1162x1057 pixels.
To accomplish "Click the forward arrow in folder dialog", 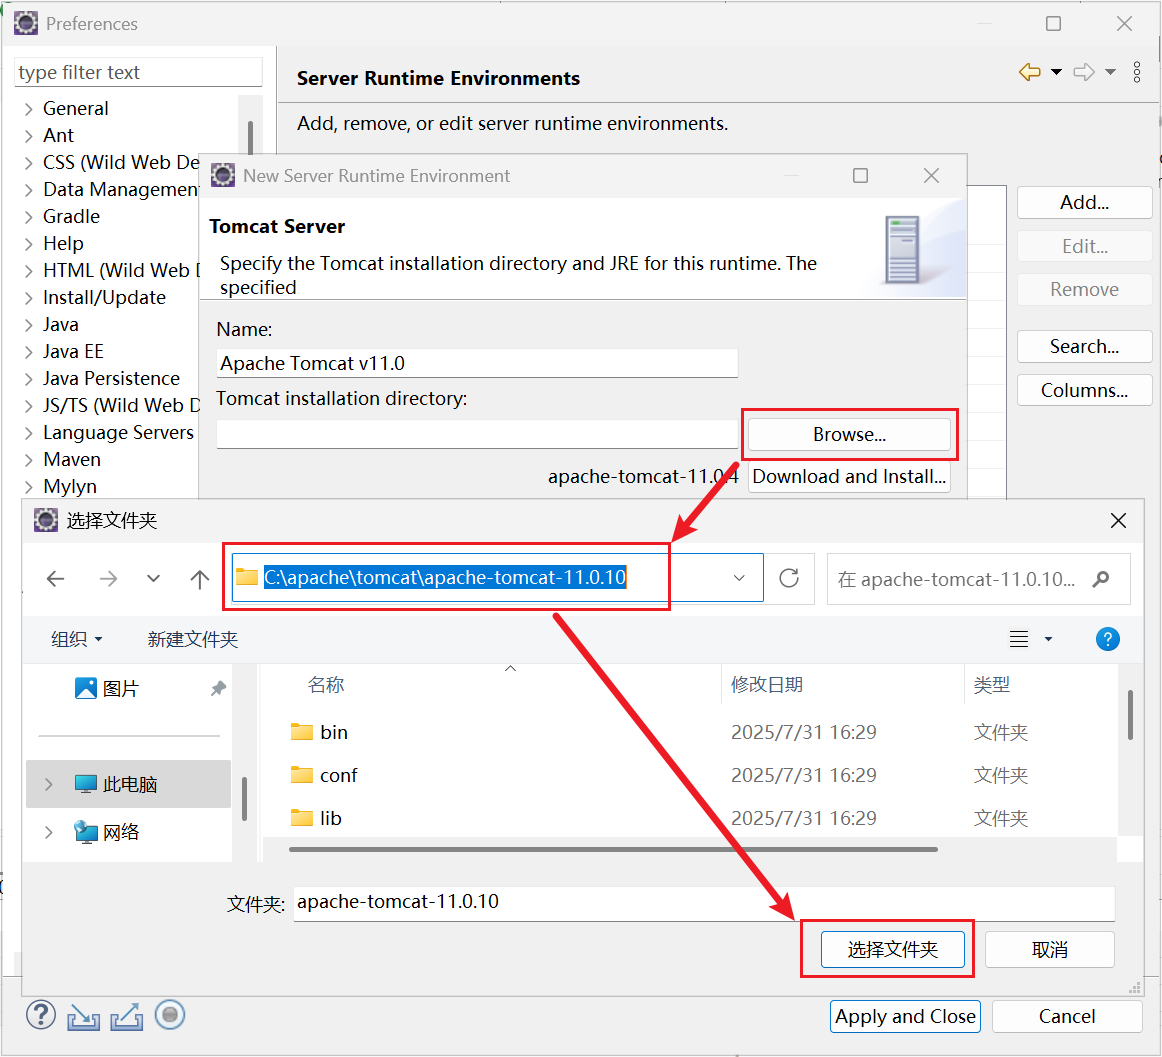I will click(x=108, y=578).
